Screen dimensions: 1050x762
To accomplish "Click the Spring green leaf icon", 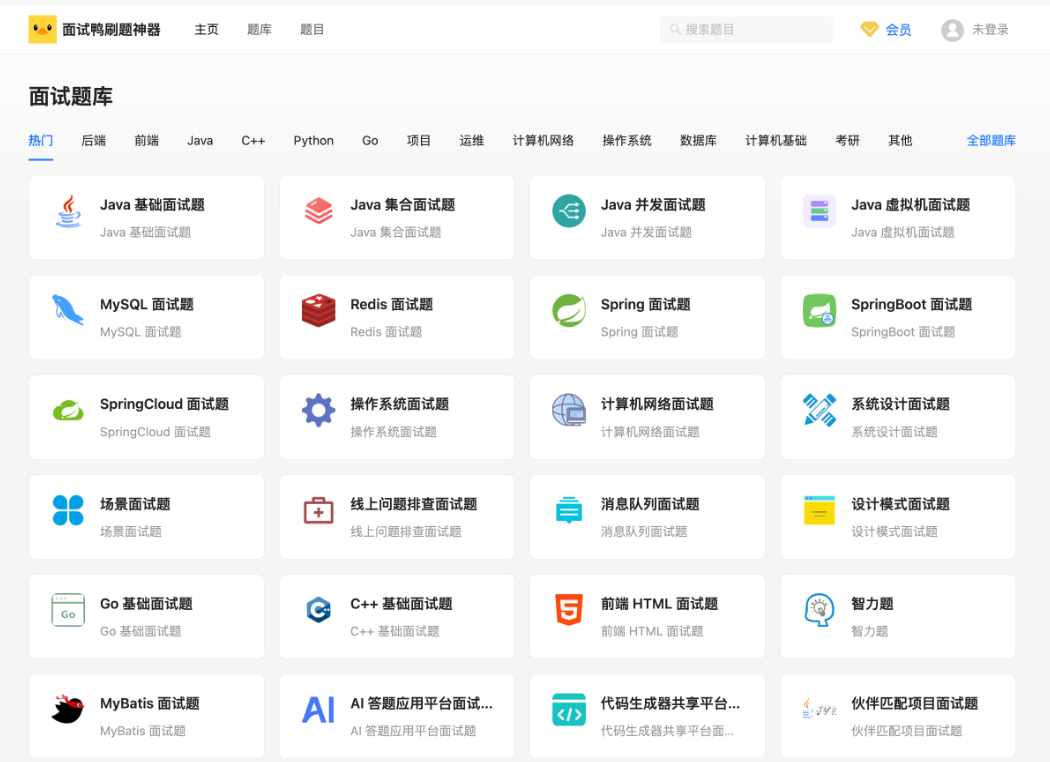I will (569, 311).
